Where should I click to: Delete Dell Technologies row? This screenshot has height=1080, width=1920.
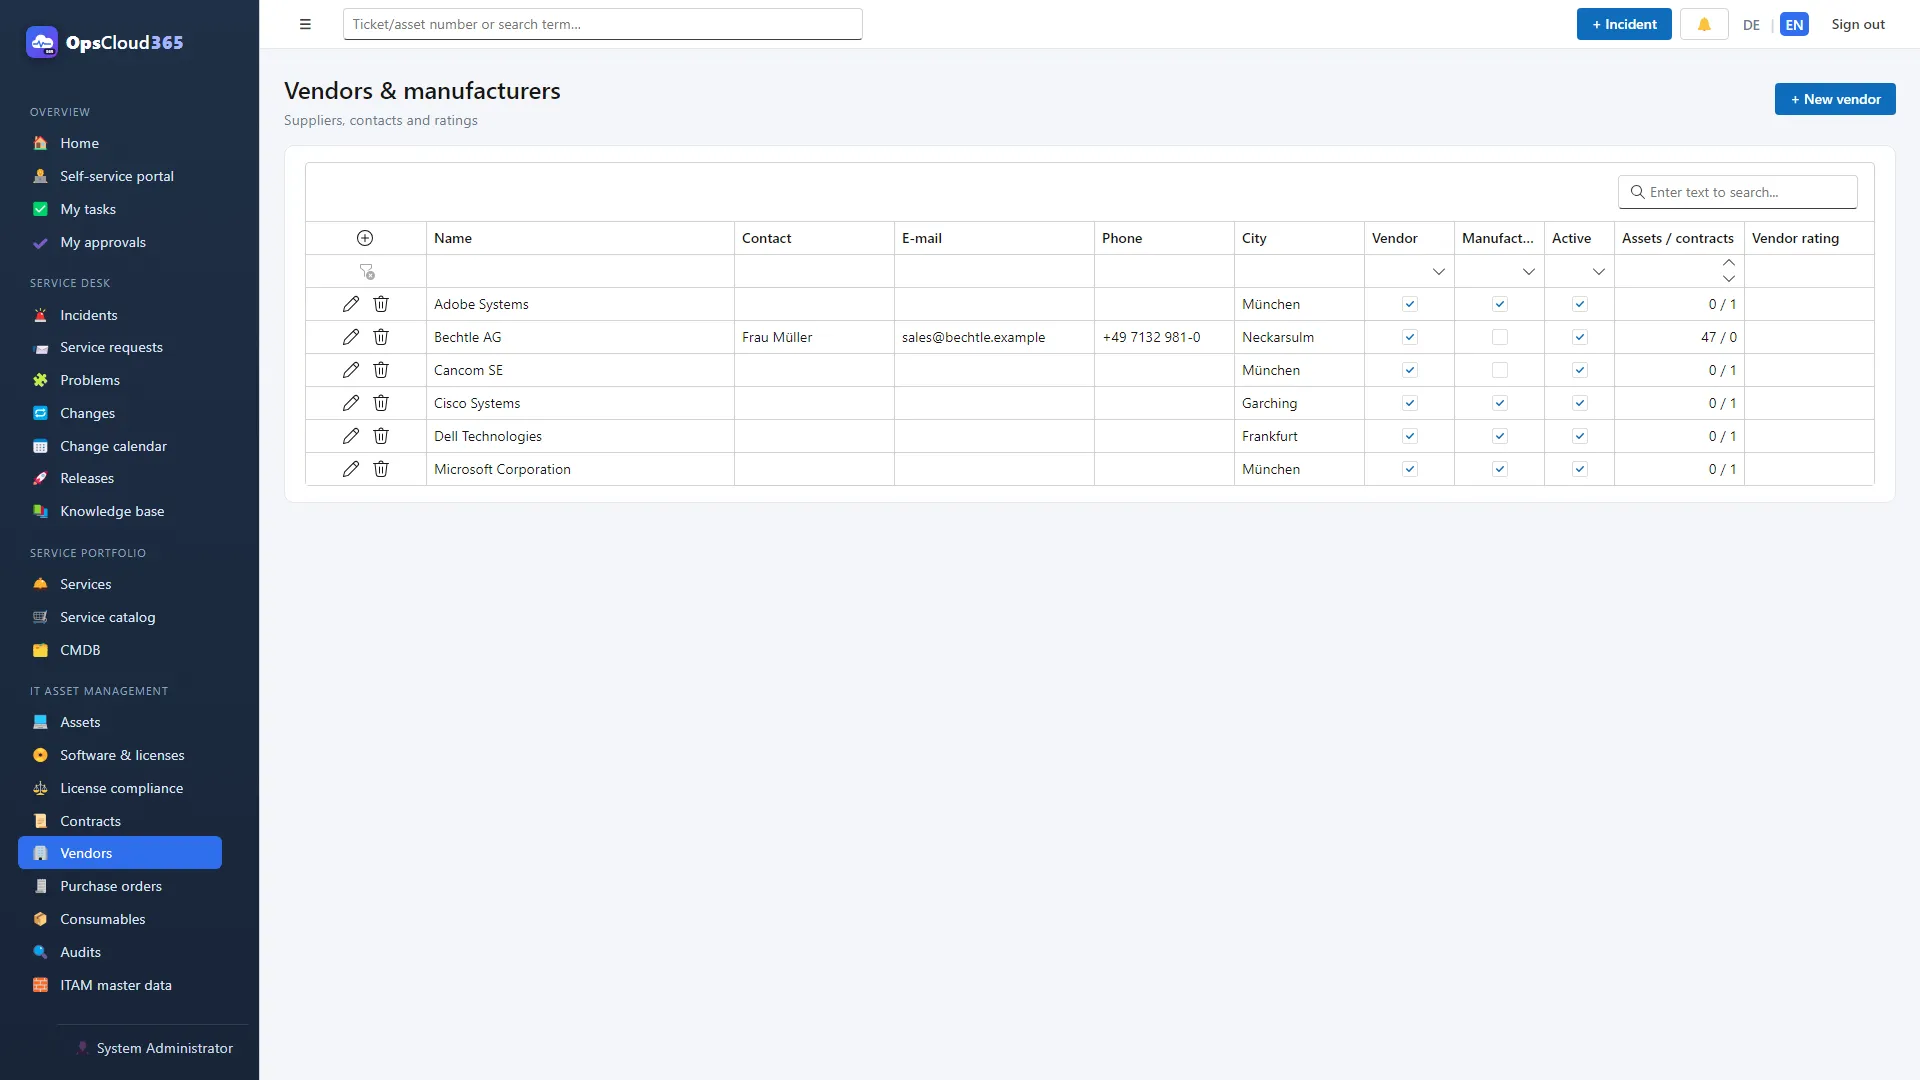coord(381,436)
